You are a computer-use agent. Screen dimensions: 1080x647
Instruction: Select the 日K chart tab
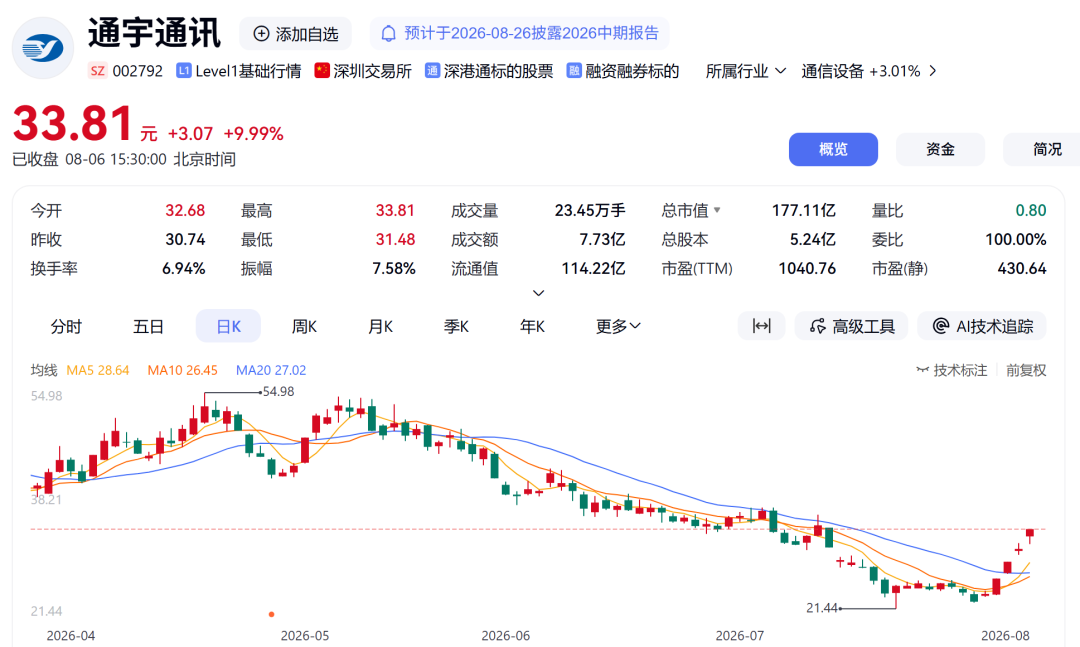(229, 326)
